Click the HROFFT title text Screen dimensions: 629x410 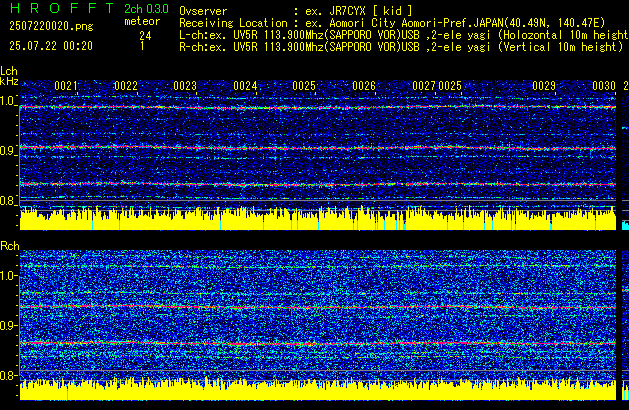(62, 8)
